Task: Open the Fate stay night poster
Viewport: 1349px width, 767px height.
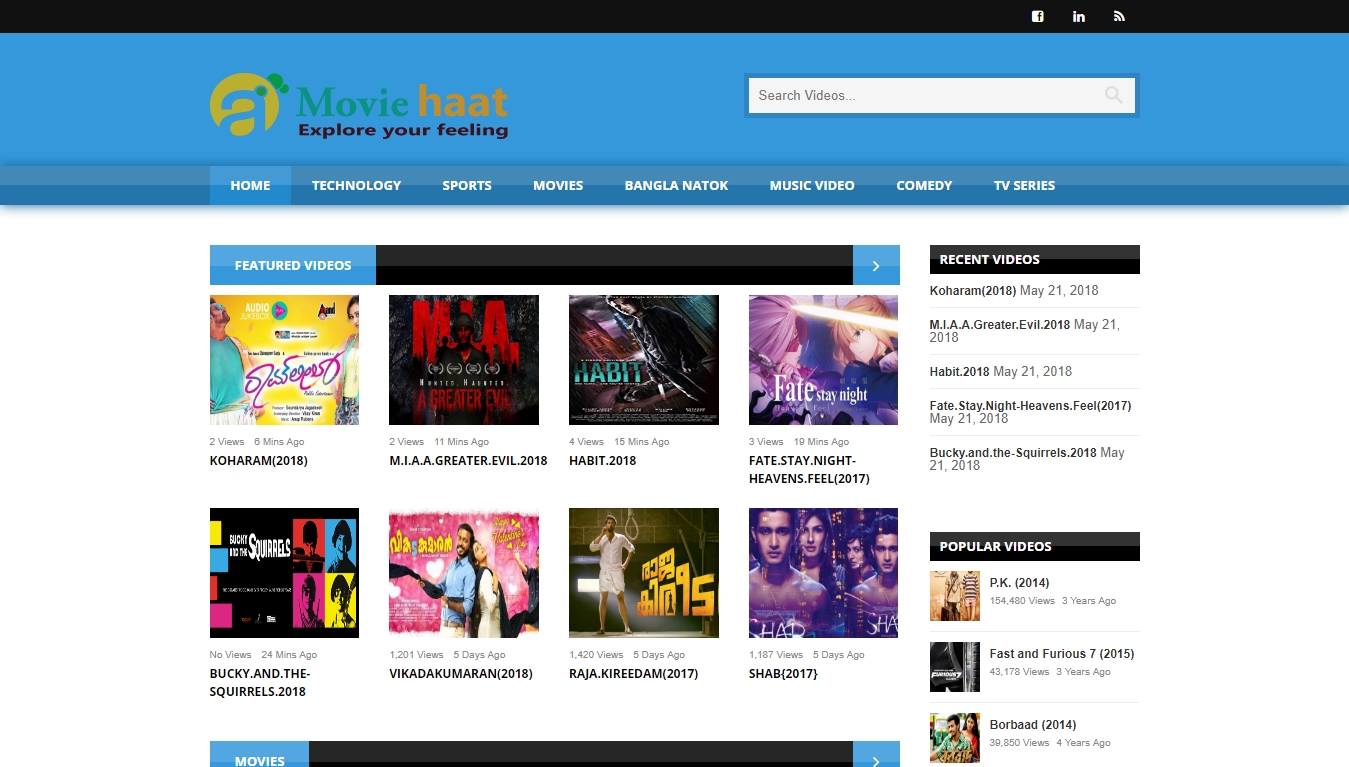Action: [823, 360]
